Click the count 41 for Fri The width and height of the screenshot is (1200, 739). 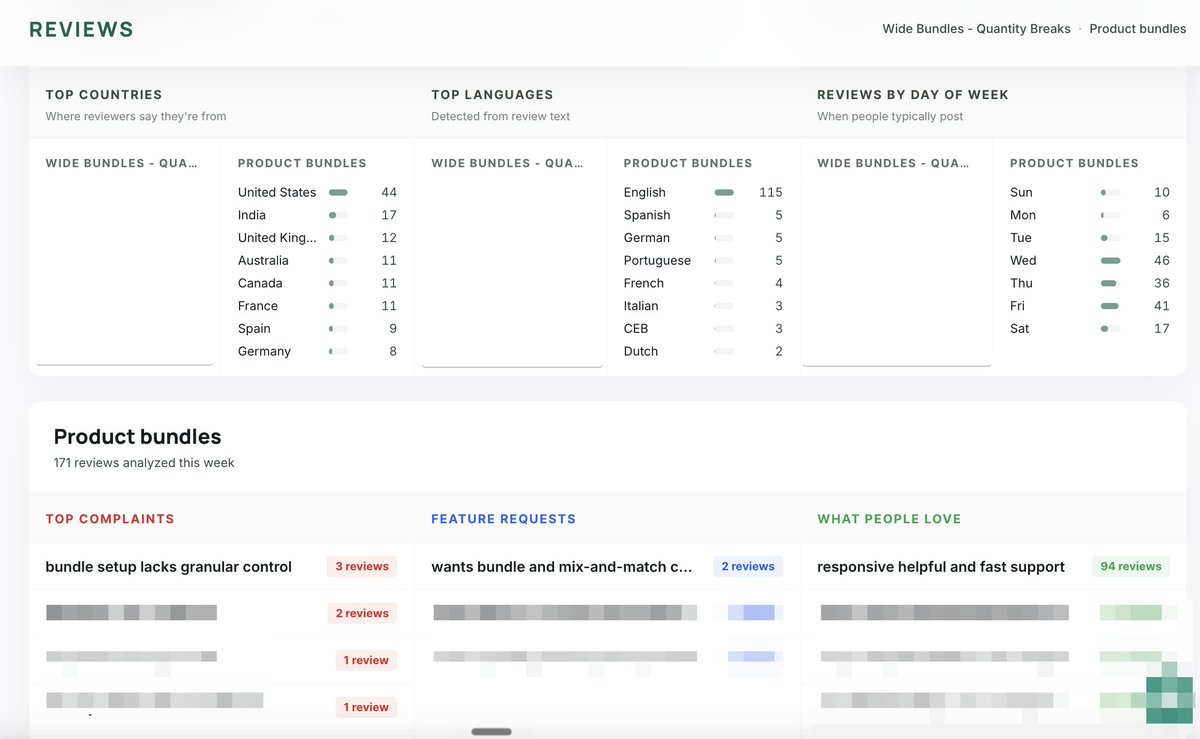point(1161,306)
